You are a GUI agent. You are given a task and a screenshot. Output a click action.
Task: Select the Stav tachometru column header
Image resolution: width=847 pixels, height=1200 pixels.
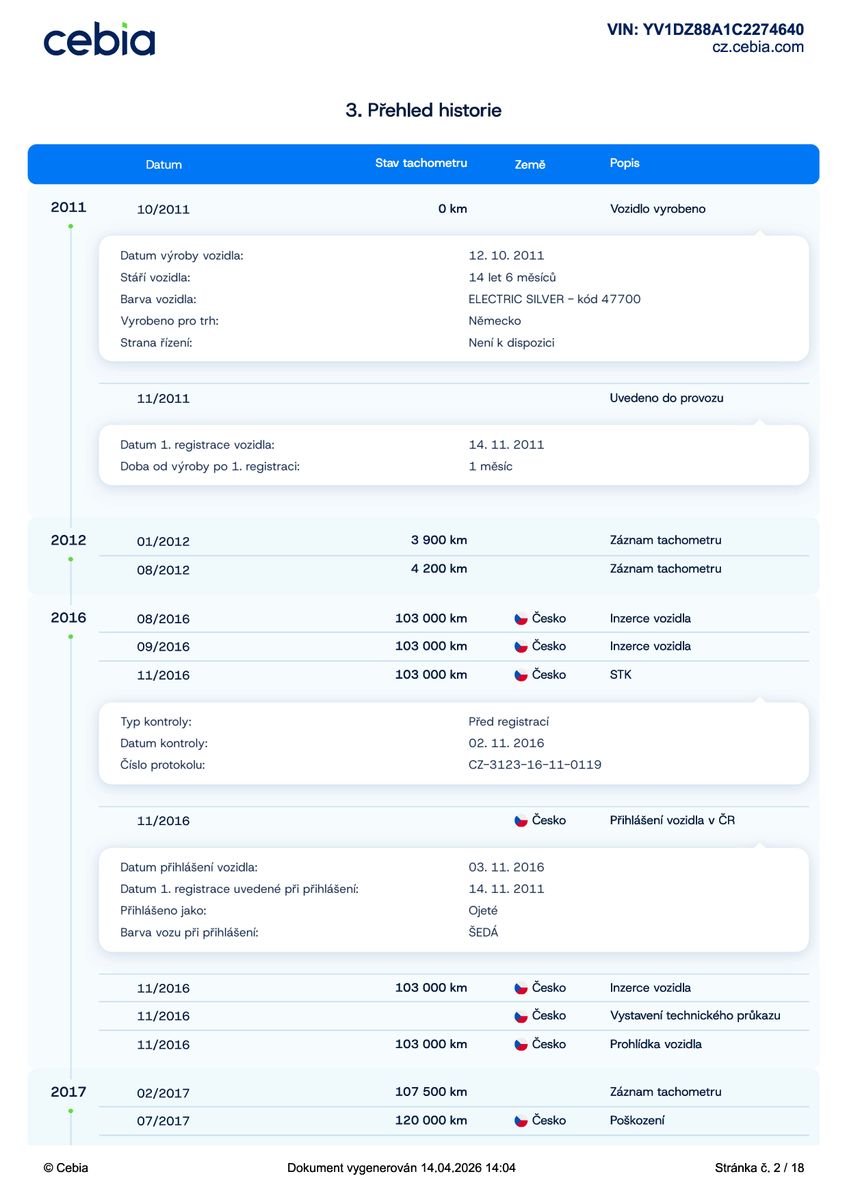pyautogui.click(x=421, y=163)
